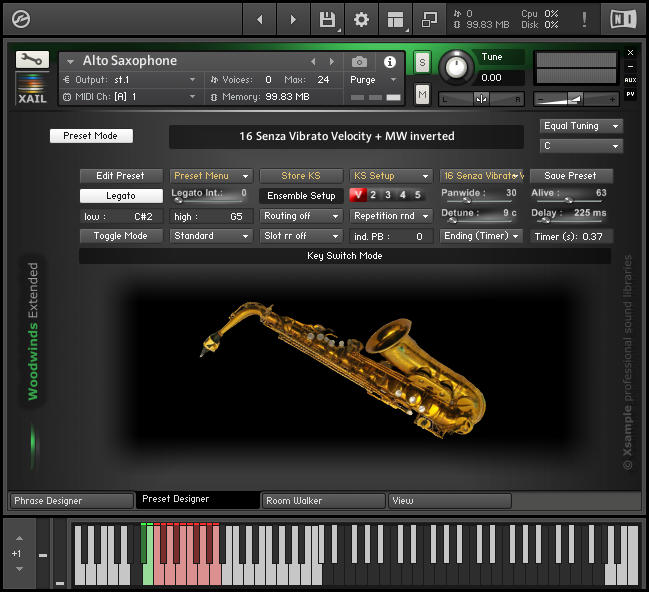Click Store KS button
The width and height of the screenshot is (649, 592).
coord(301,176)
